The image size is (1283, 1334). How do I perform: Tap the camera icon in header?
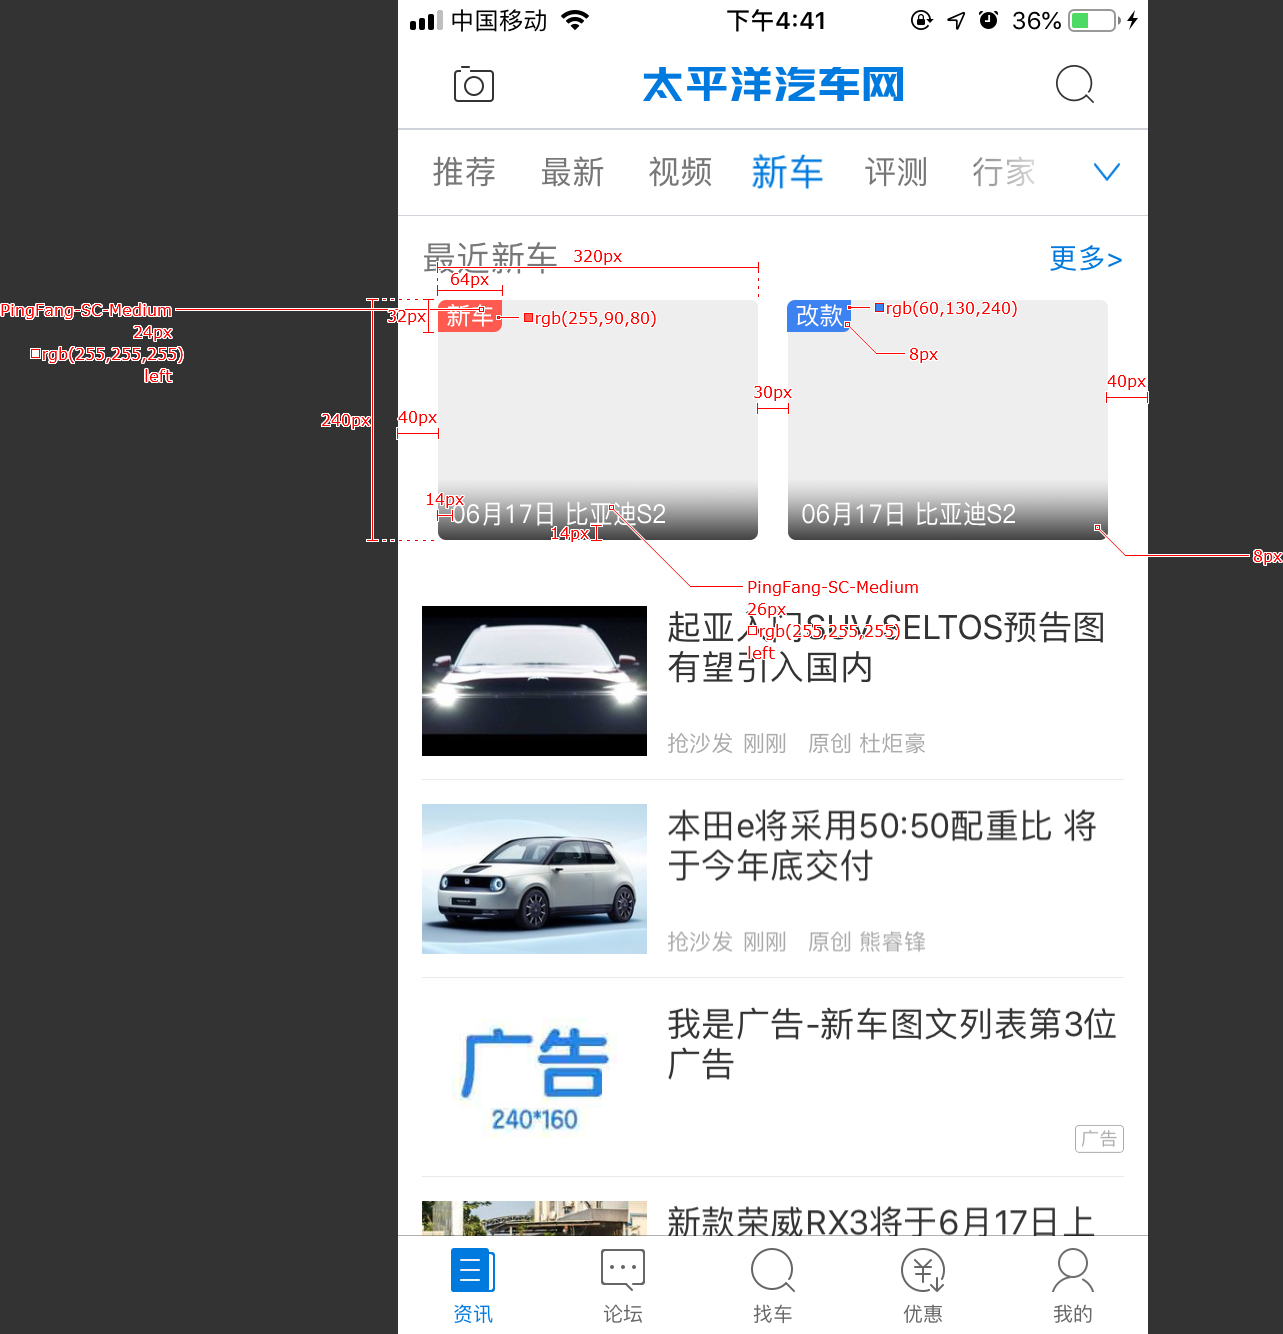pyautogui.click(x=473, y=85)
